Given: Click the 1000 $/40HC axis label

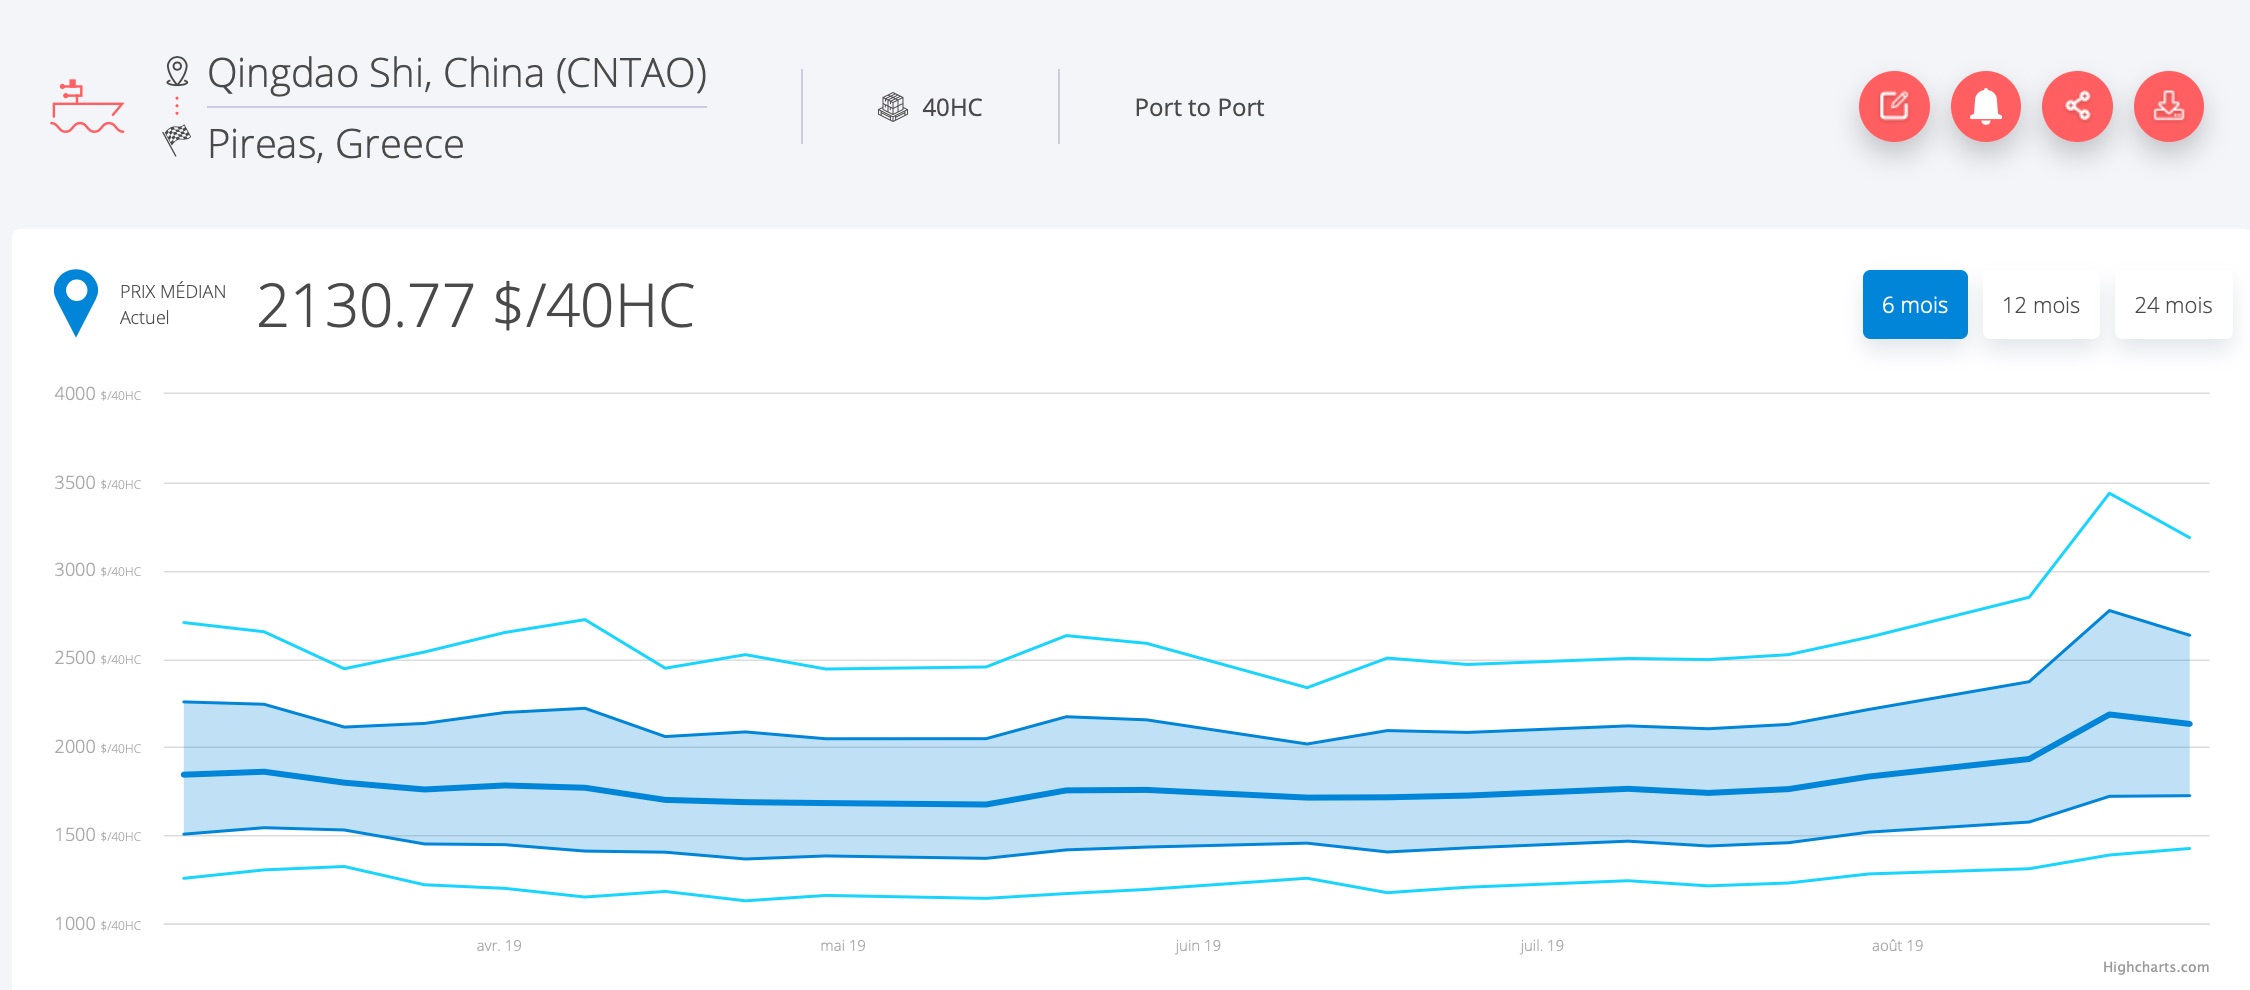Looking at the screenshot, I should click(97, 924).
